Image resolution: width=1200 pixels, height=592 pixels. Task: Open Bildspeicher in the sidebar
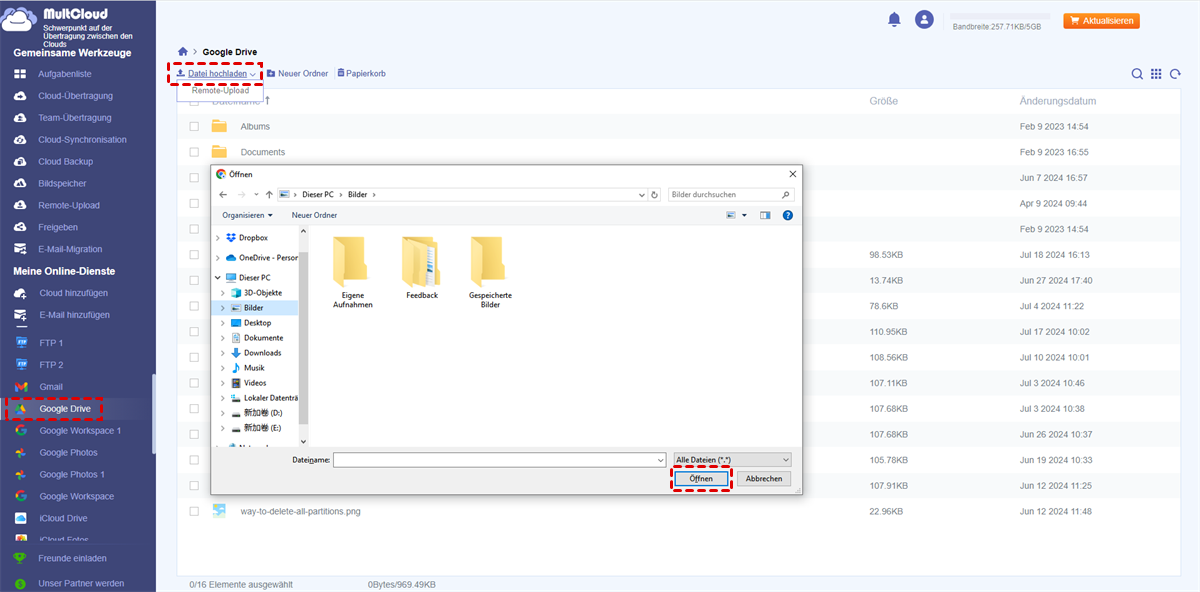(x=62, y=184)
